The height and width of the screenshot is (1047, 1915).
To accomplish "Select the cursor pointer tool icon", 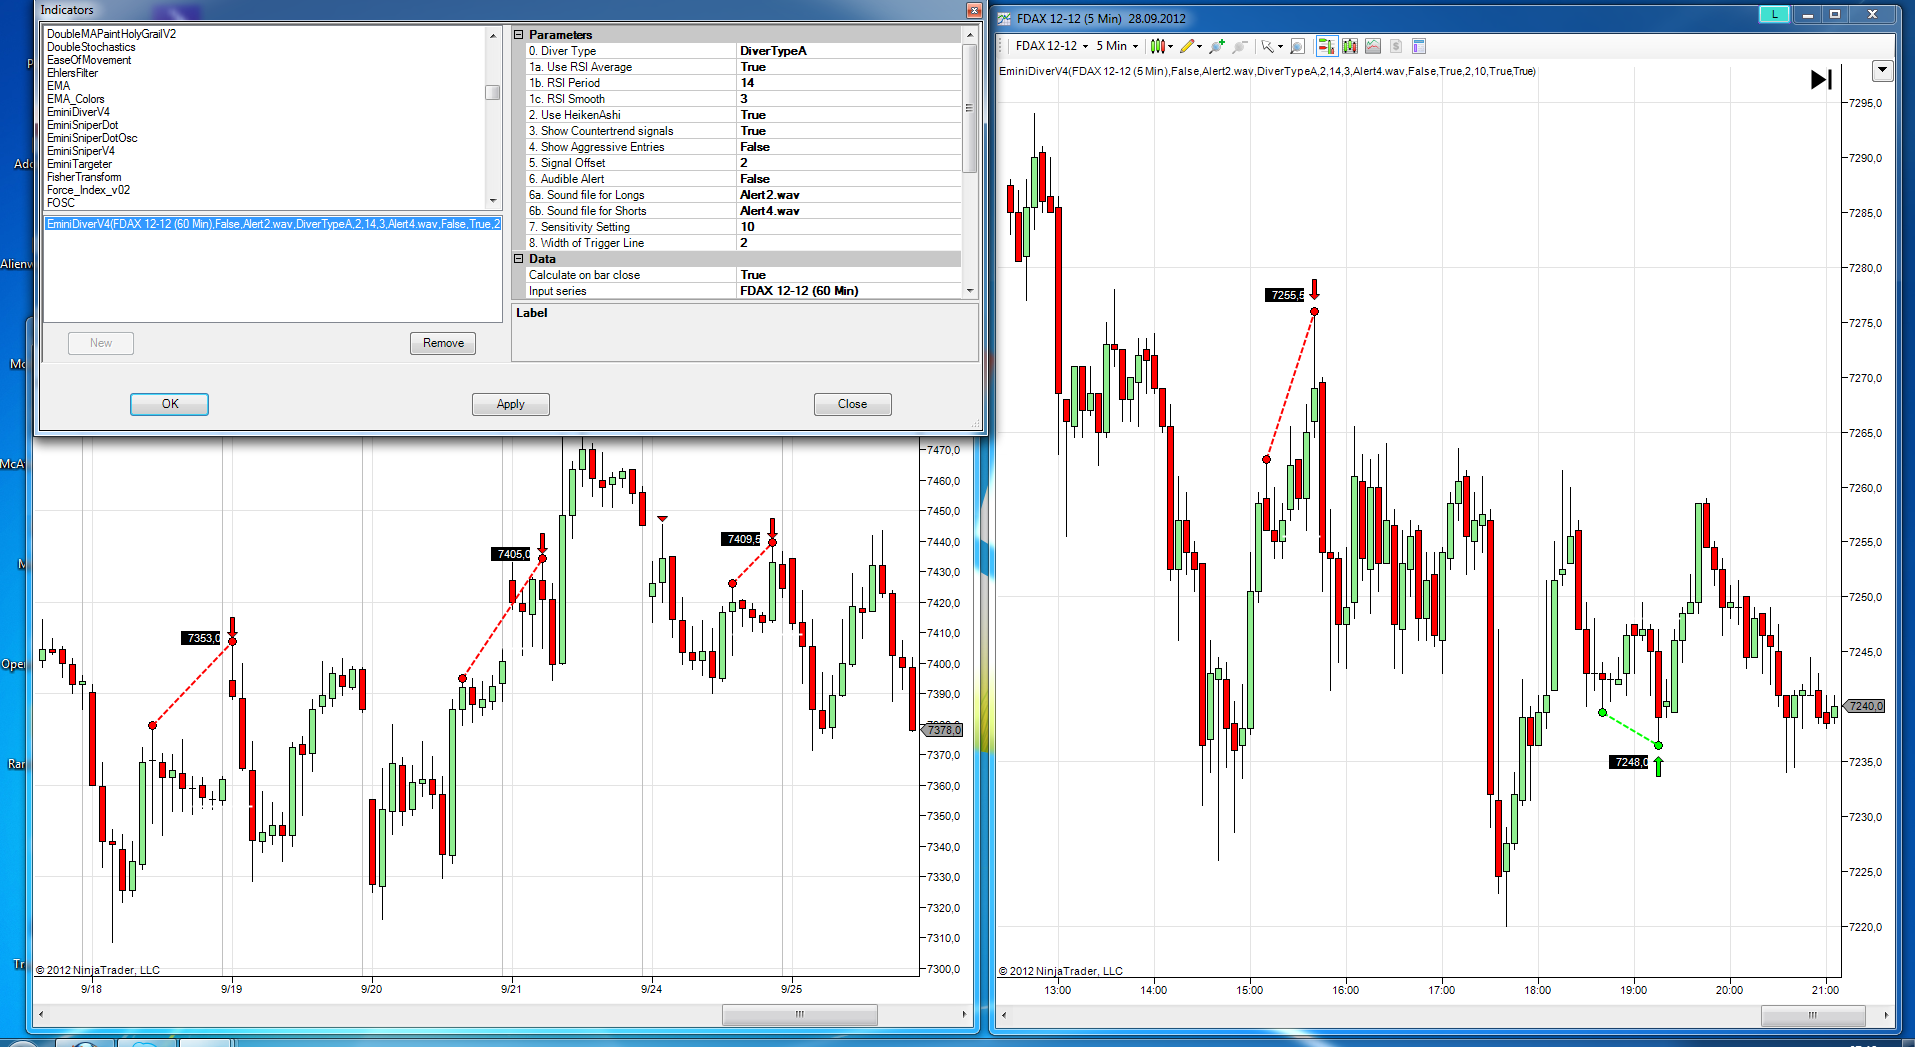I will [1268, 46].
